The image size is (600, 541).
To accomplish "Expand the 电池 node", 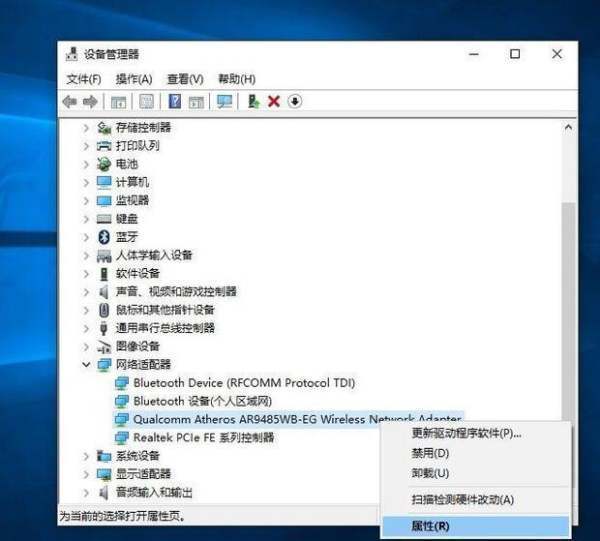I will point(86,164).
